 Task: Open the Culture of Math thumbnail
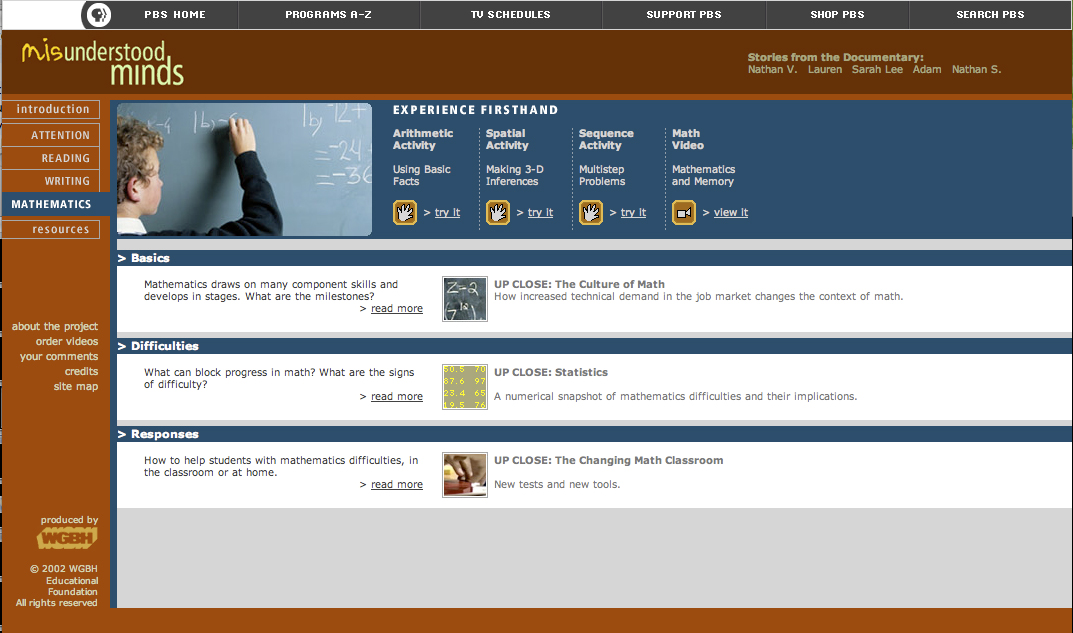(465, 298)
